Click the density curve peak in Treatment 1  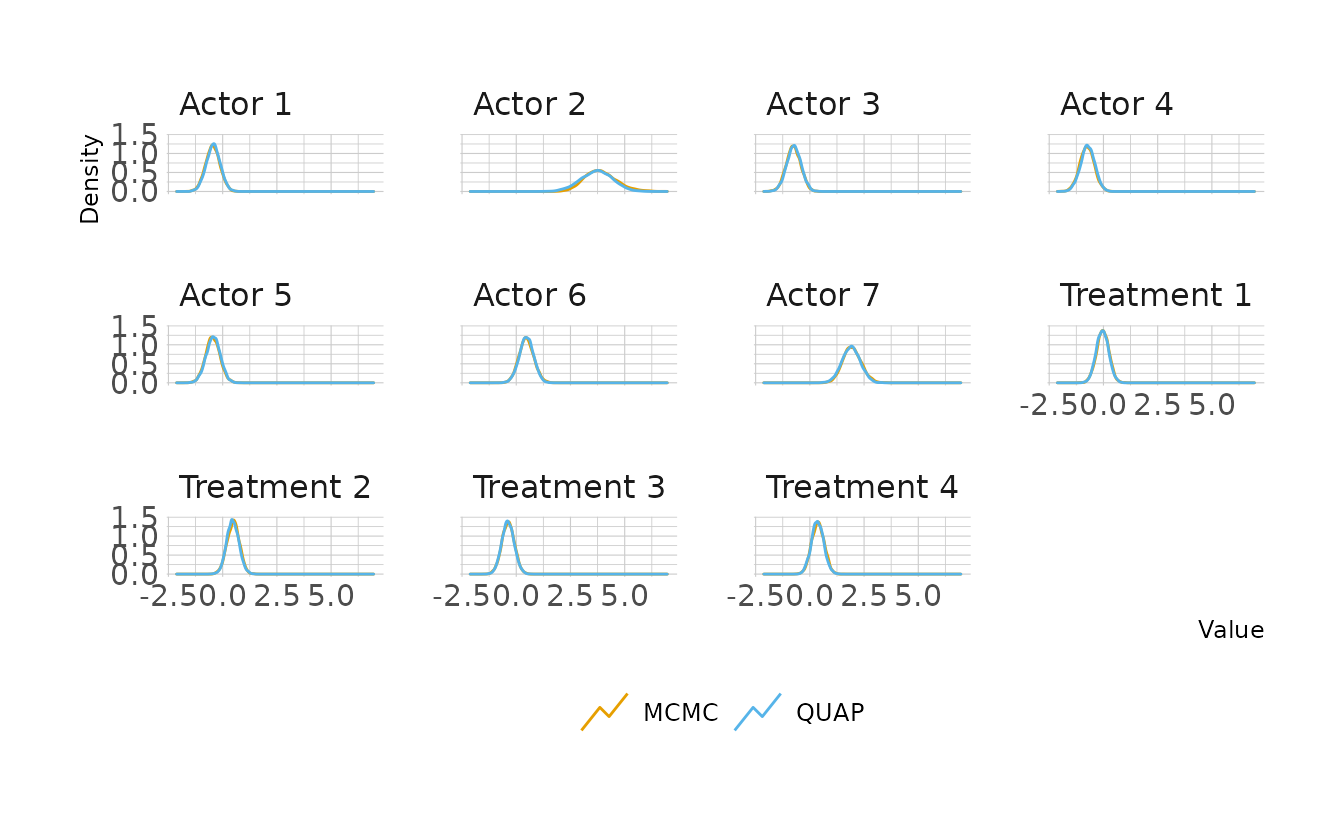coord(1103,330)
